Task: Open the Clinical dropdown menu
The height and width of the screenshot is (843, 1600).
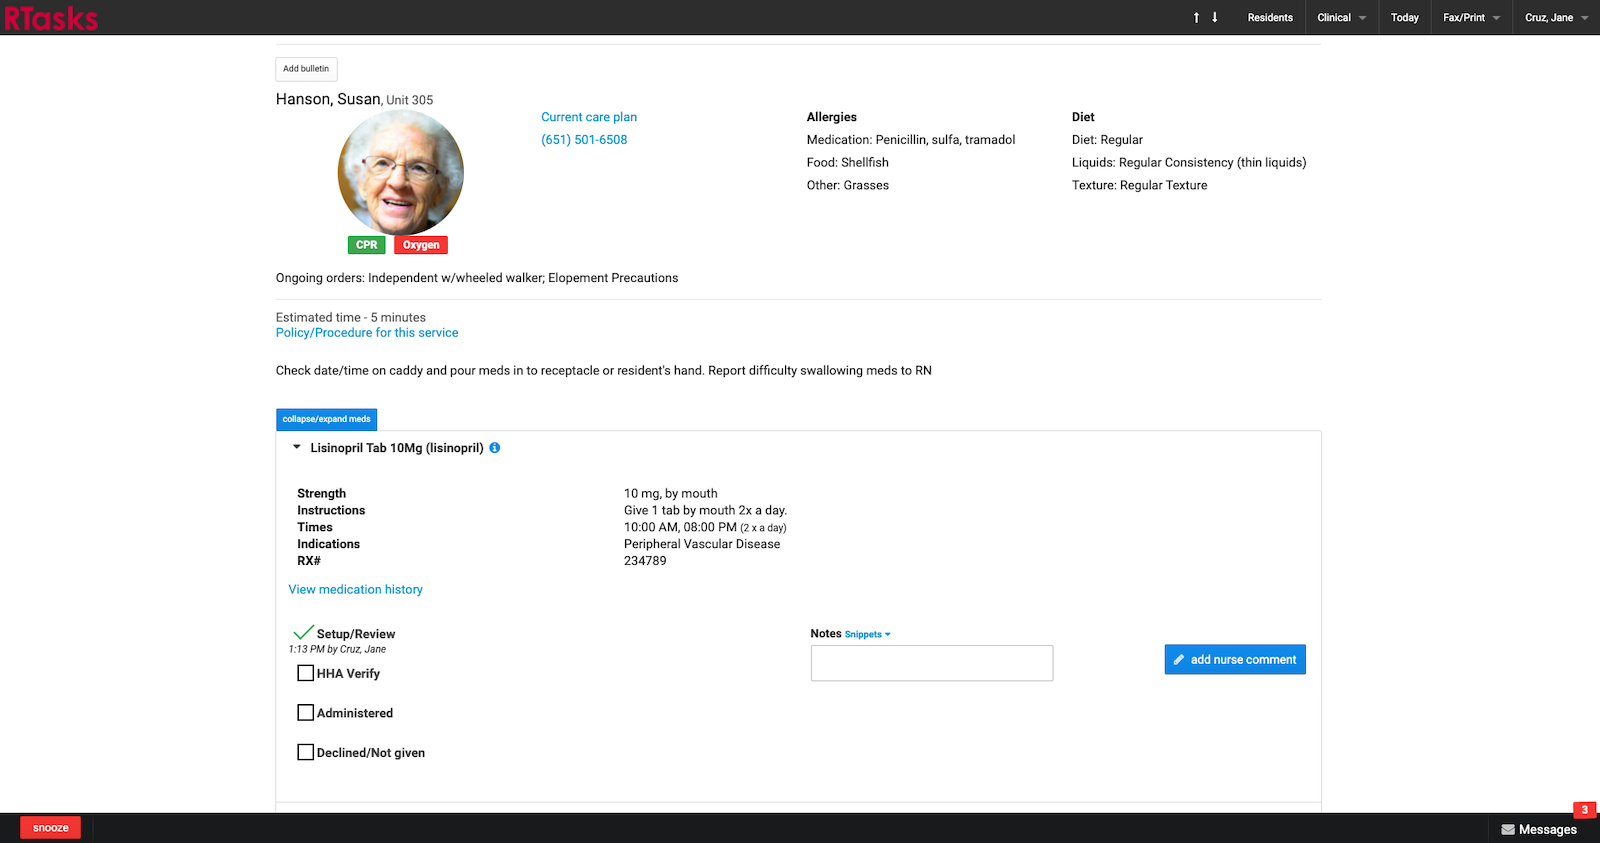Action: (1341, 18)
